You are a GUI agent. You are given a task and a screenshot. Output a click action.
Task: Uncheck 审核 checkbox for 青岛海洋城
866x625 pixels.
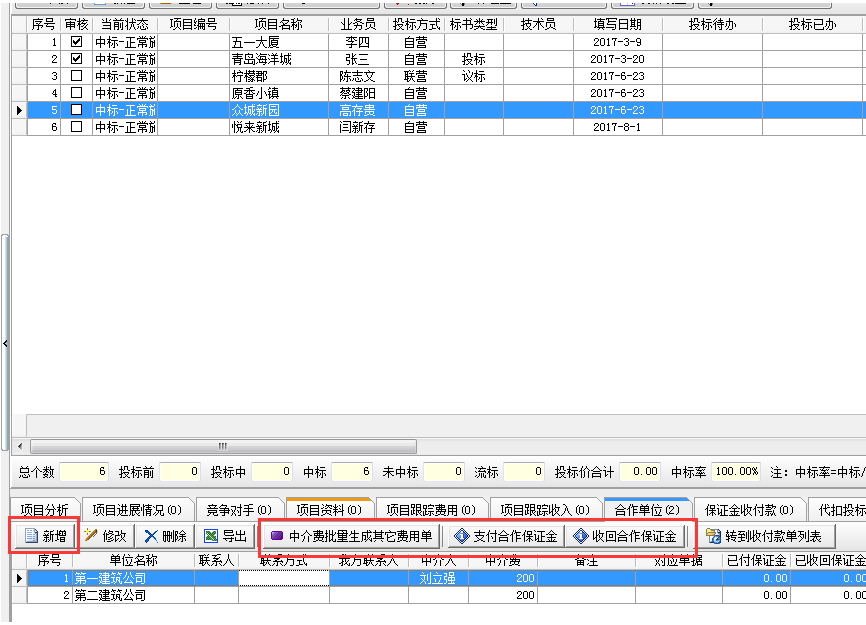[76, 59]
